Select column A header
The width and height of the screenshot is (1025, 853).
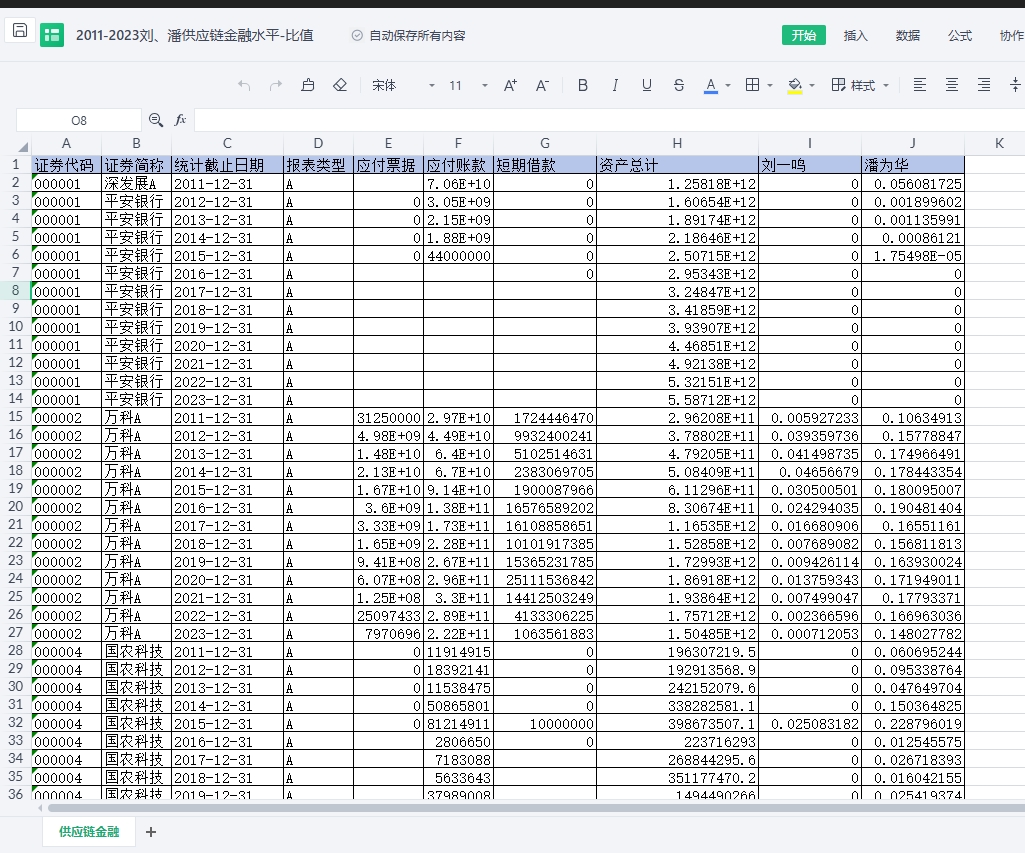[66, 143]
